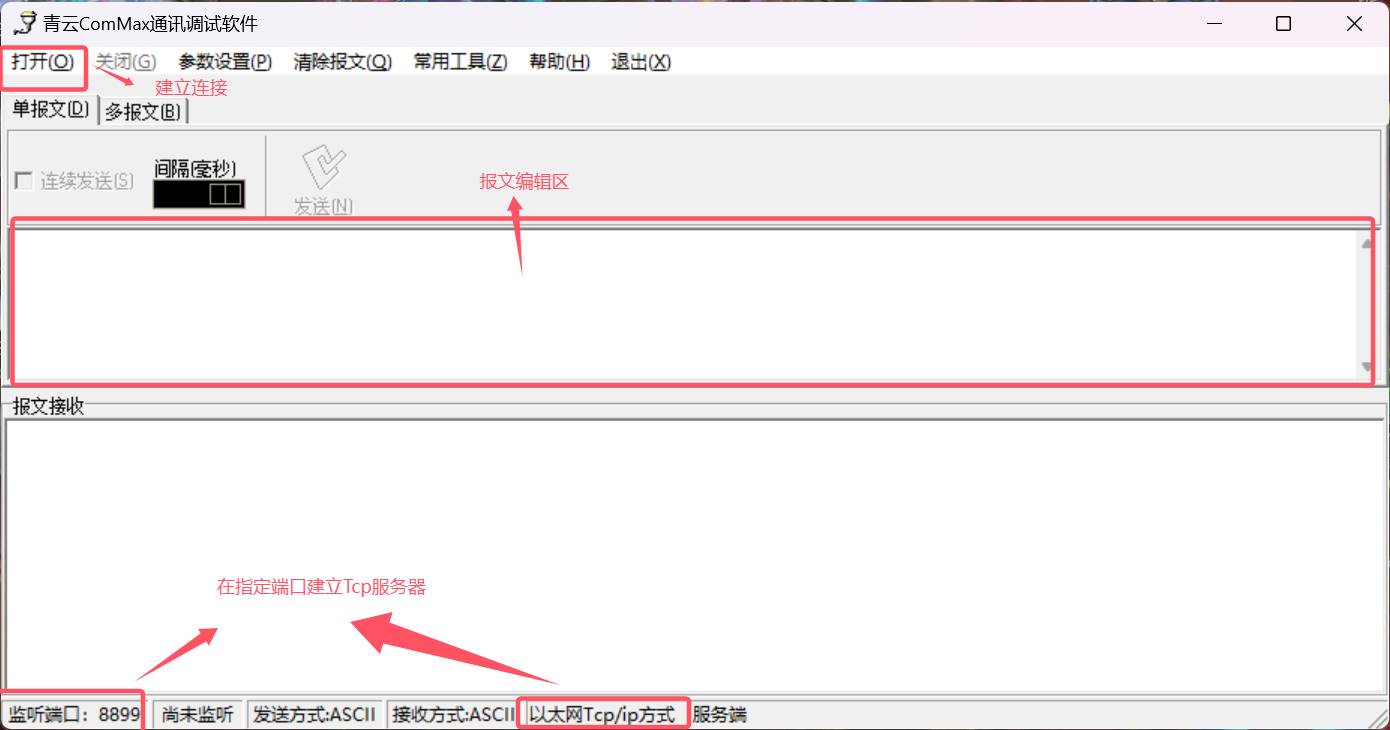
Task: Click the 接收方式:ASCII status entry
Action: pyautogui.click(x=453, y=715)
